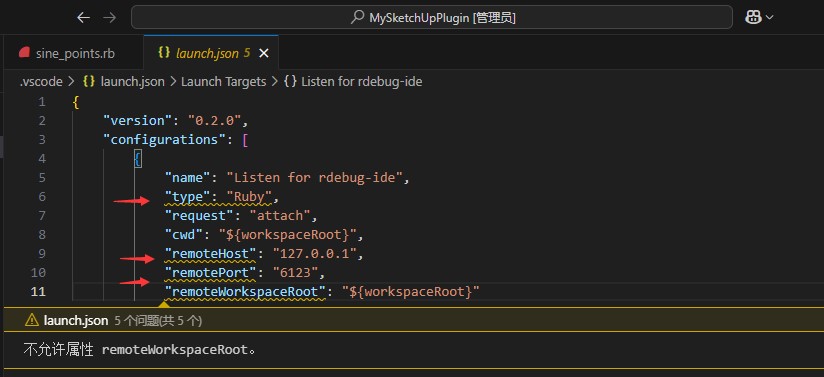Click the warning triangle icon in problems peek

pos(32,320)
